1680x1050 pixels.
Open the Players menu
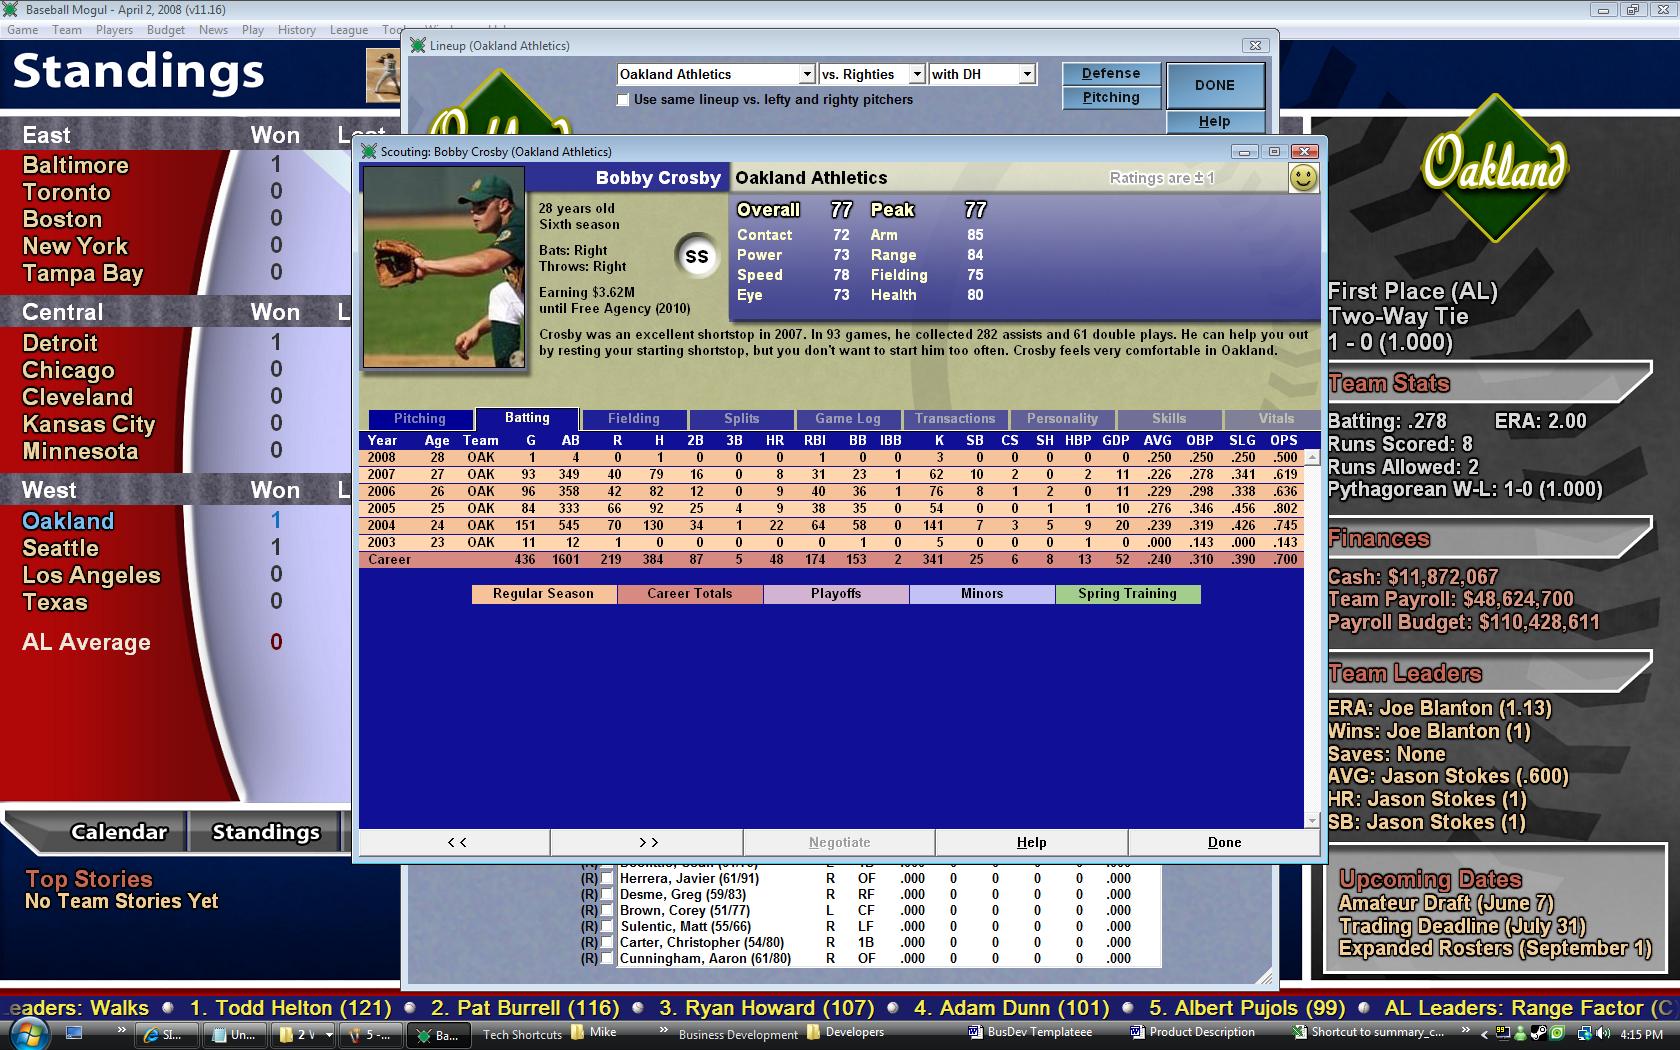coord(114,29)
